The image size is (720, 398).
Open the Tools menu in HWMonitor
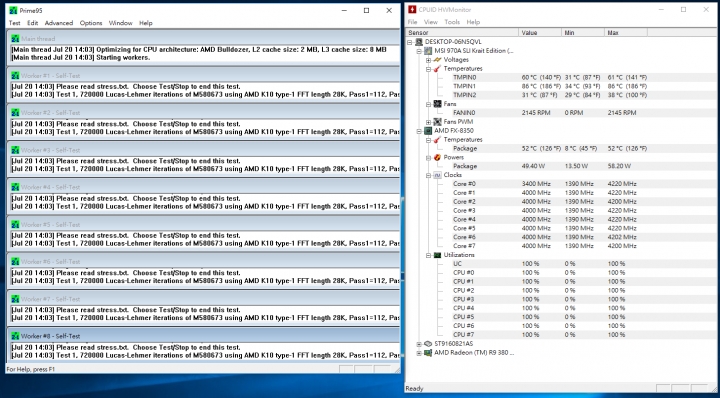coord(452,22)
